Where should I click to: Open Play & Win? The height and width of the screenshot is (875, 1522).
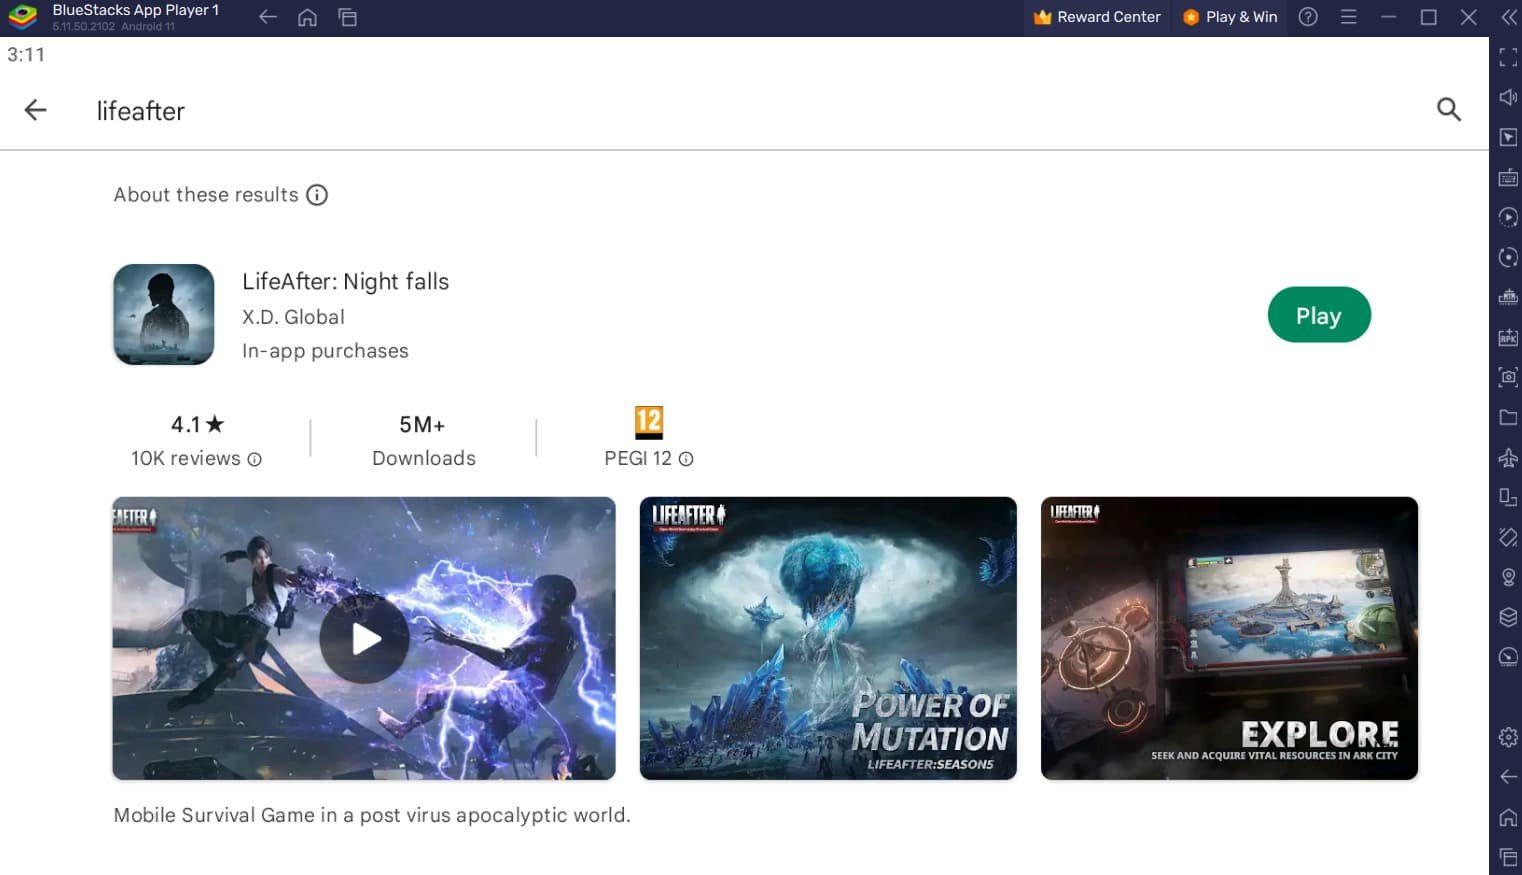tap(1230, 17)
